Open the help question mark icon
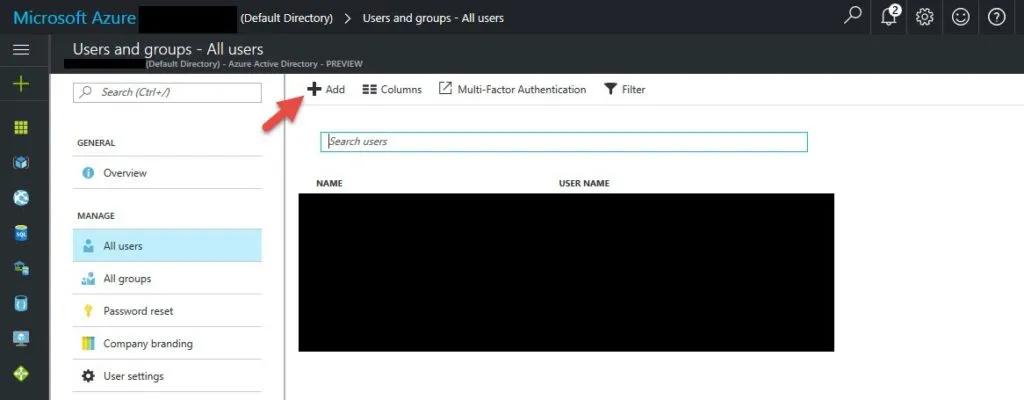 tap(996, 17)
